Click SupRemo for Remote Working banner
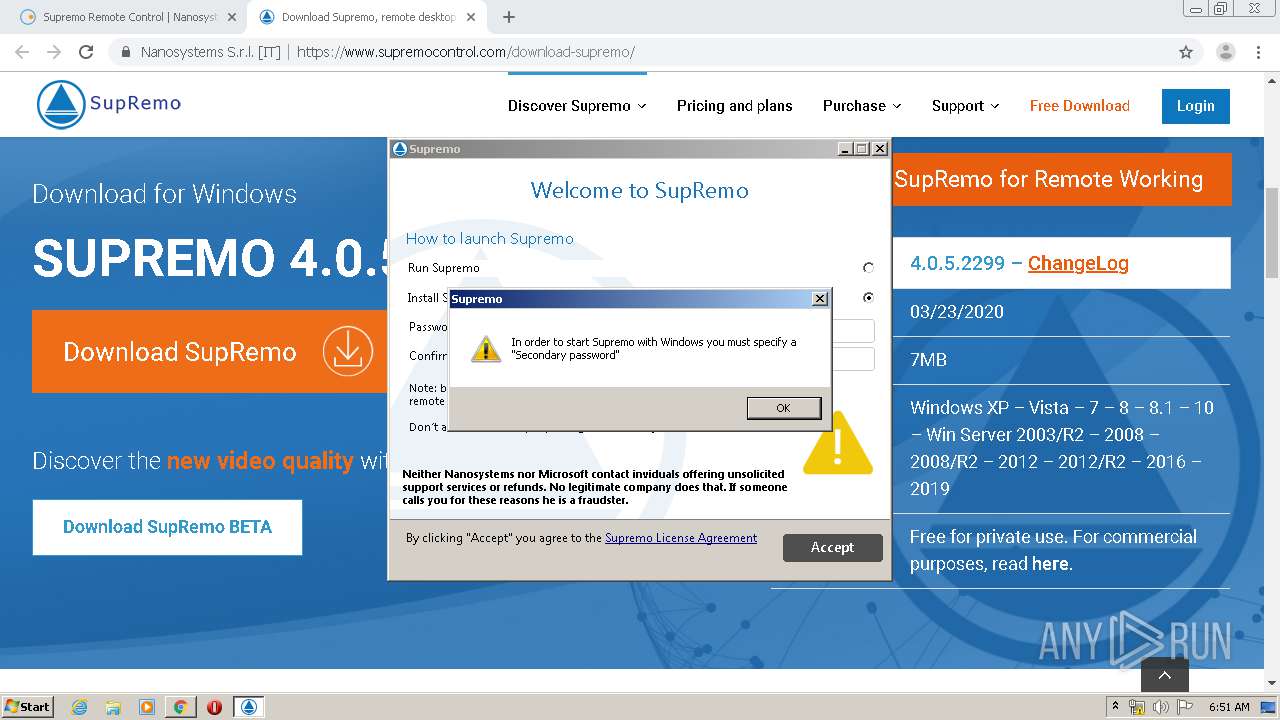The width and height of the screenshot is (1280, 720). 1062,179
